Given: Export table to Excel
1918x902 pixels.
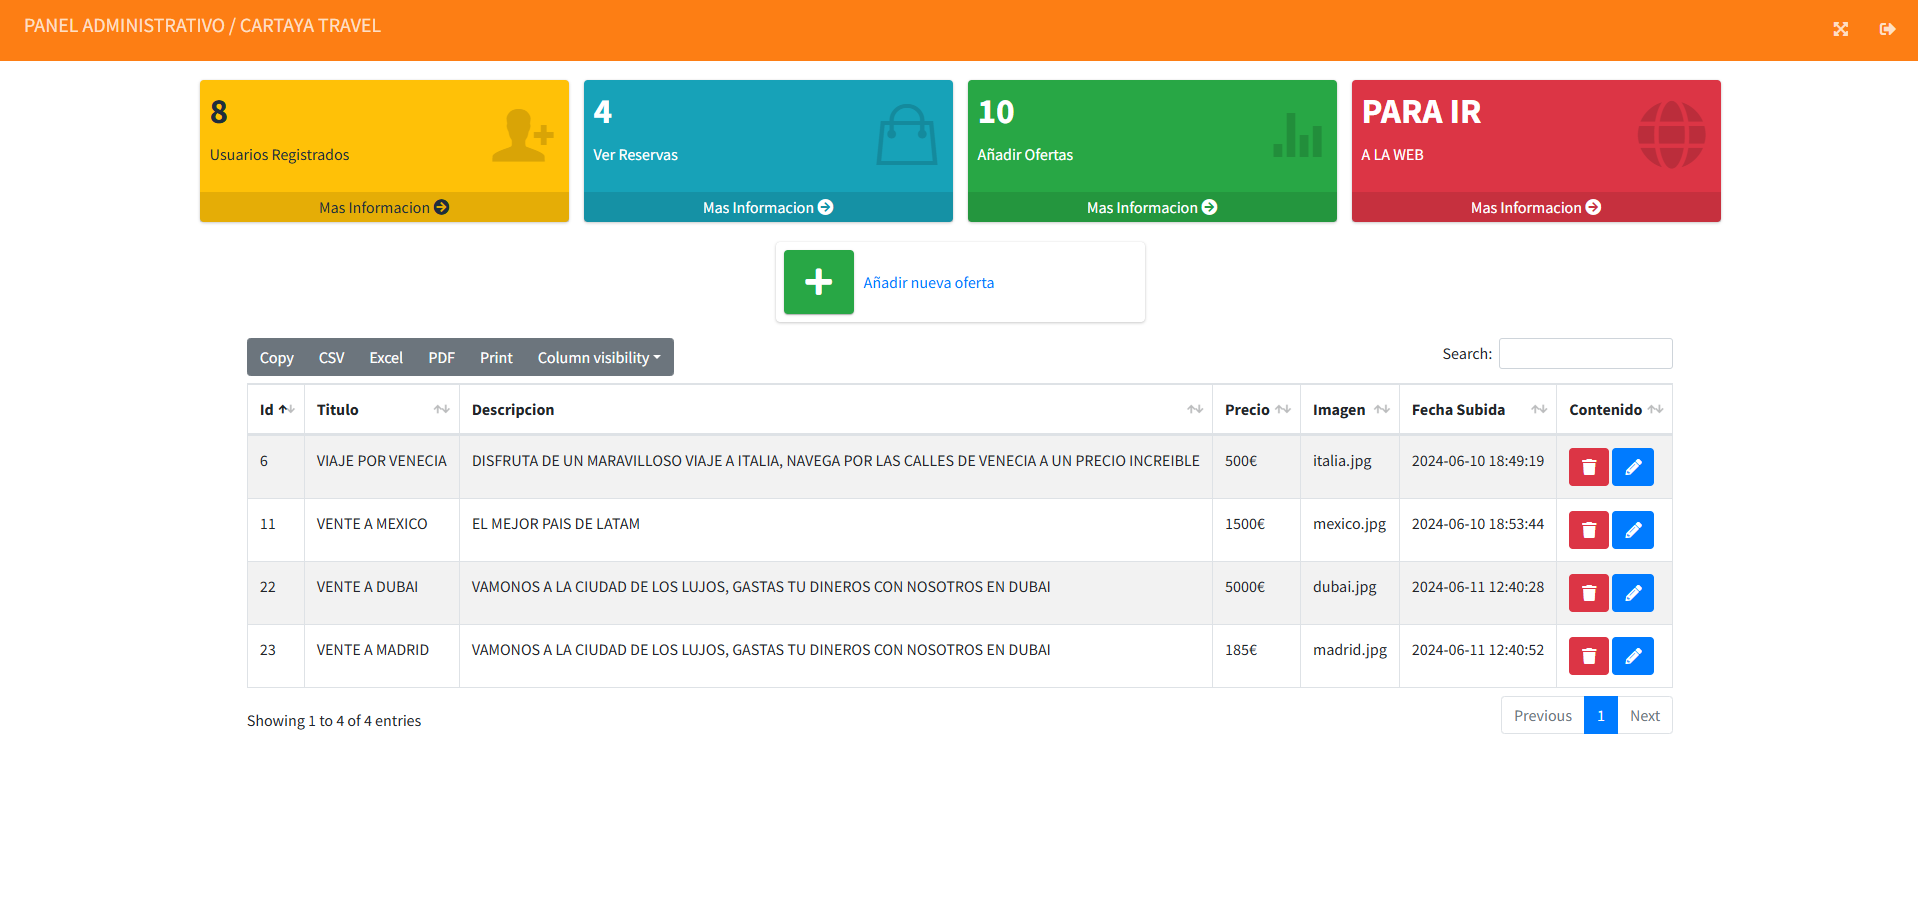Looking at the screenshot, I should pyautogui.click(x=386, y=357).
